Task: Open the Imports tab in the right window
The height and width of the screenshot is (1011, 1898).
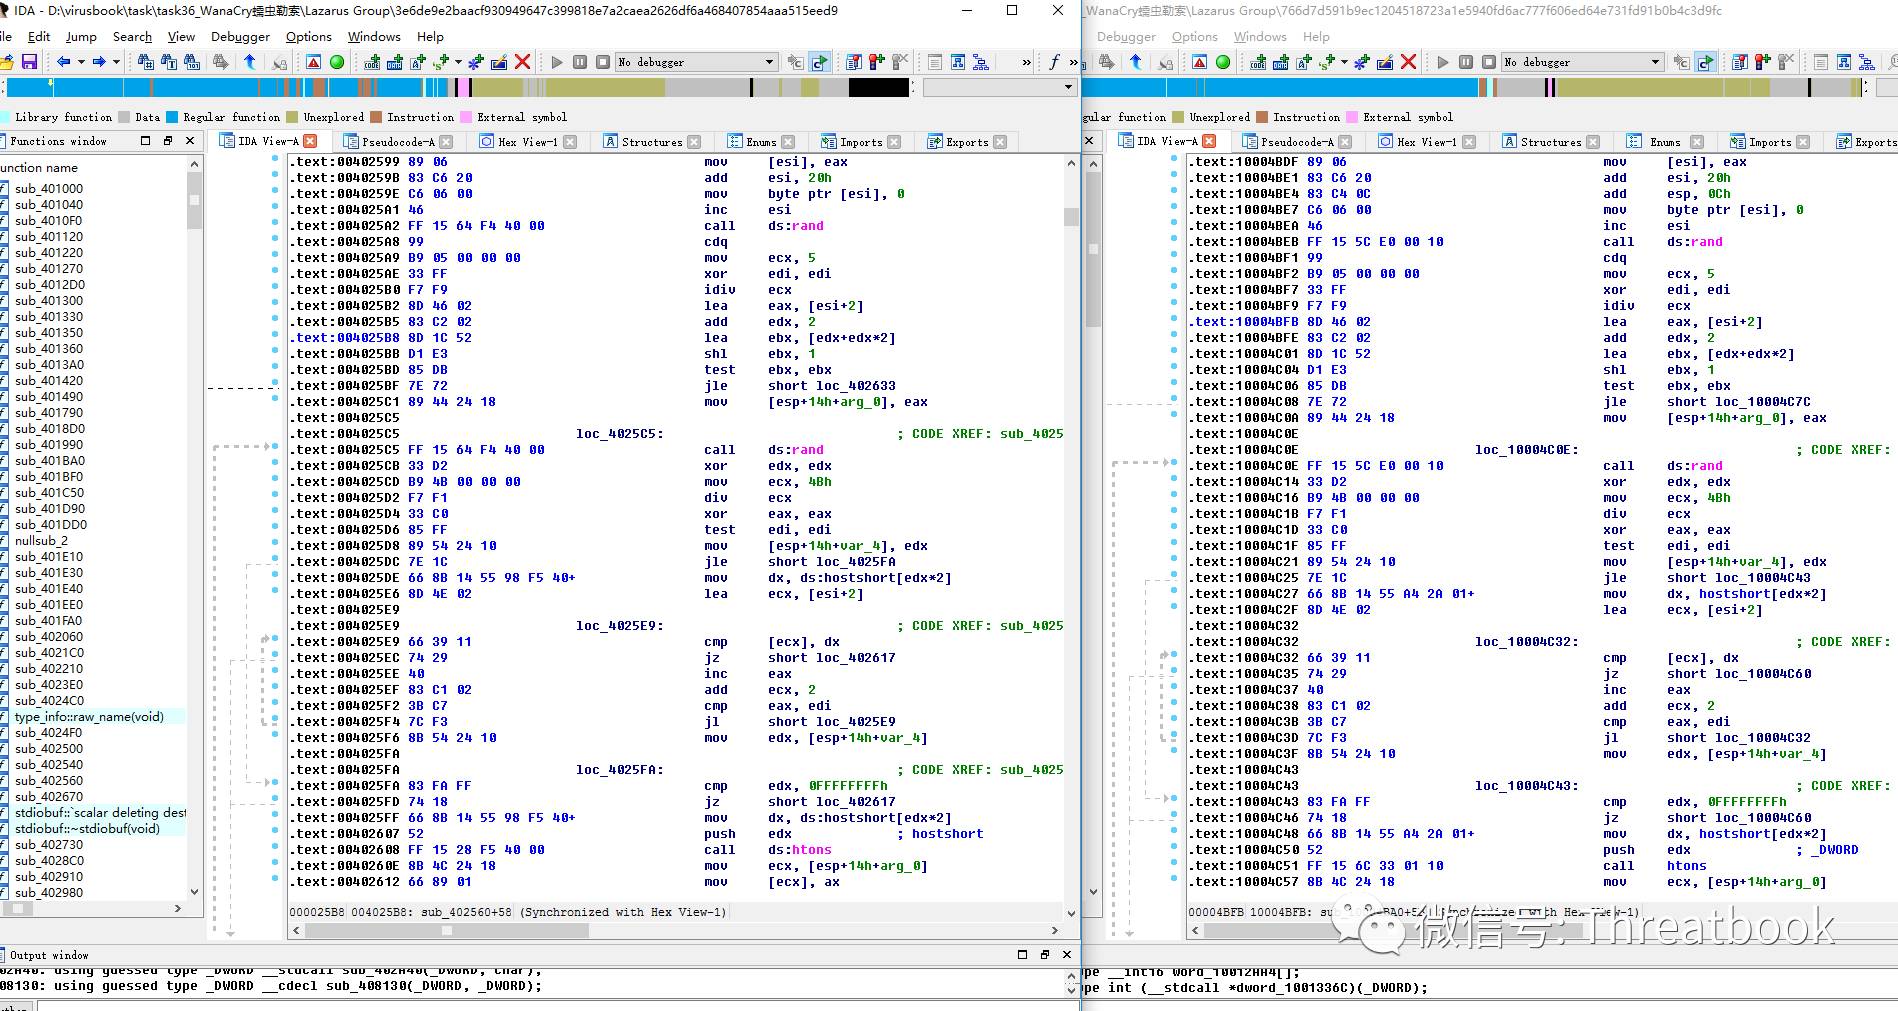Action: tap(1770, 142)
